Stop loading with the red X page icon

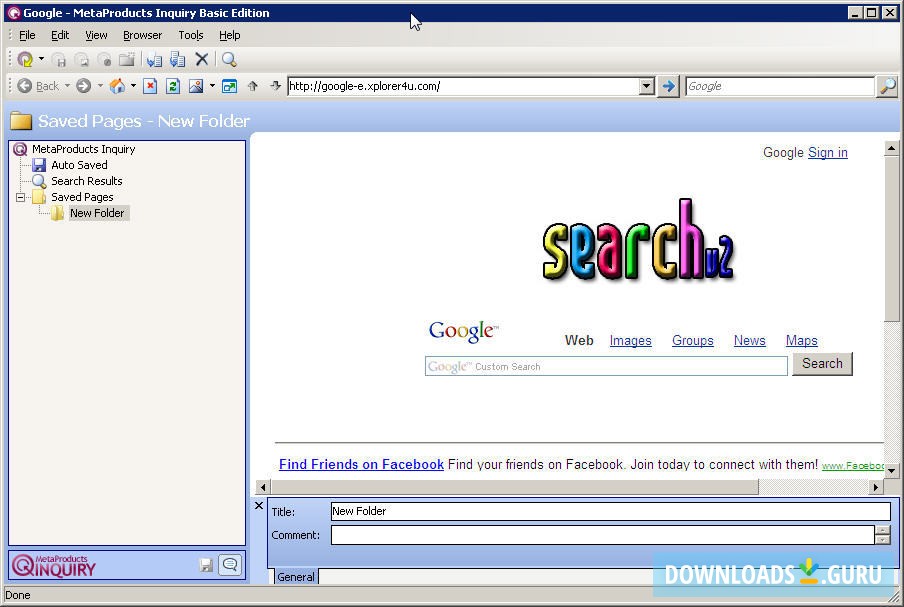(150, 86)
